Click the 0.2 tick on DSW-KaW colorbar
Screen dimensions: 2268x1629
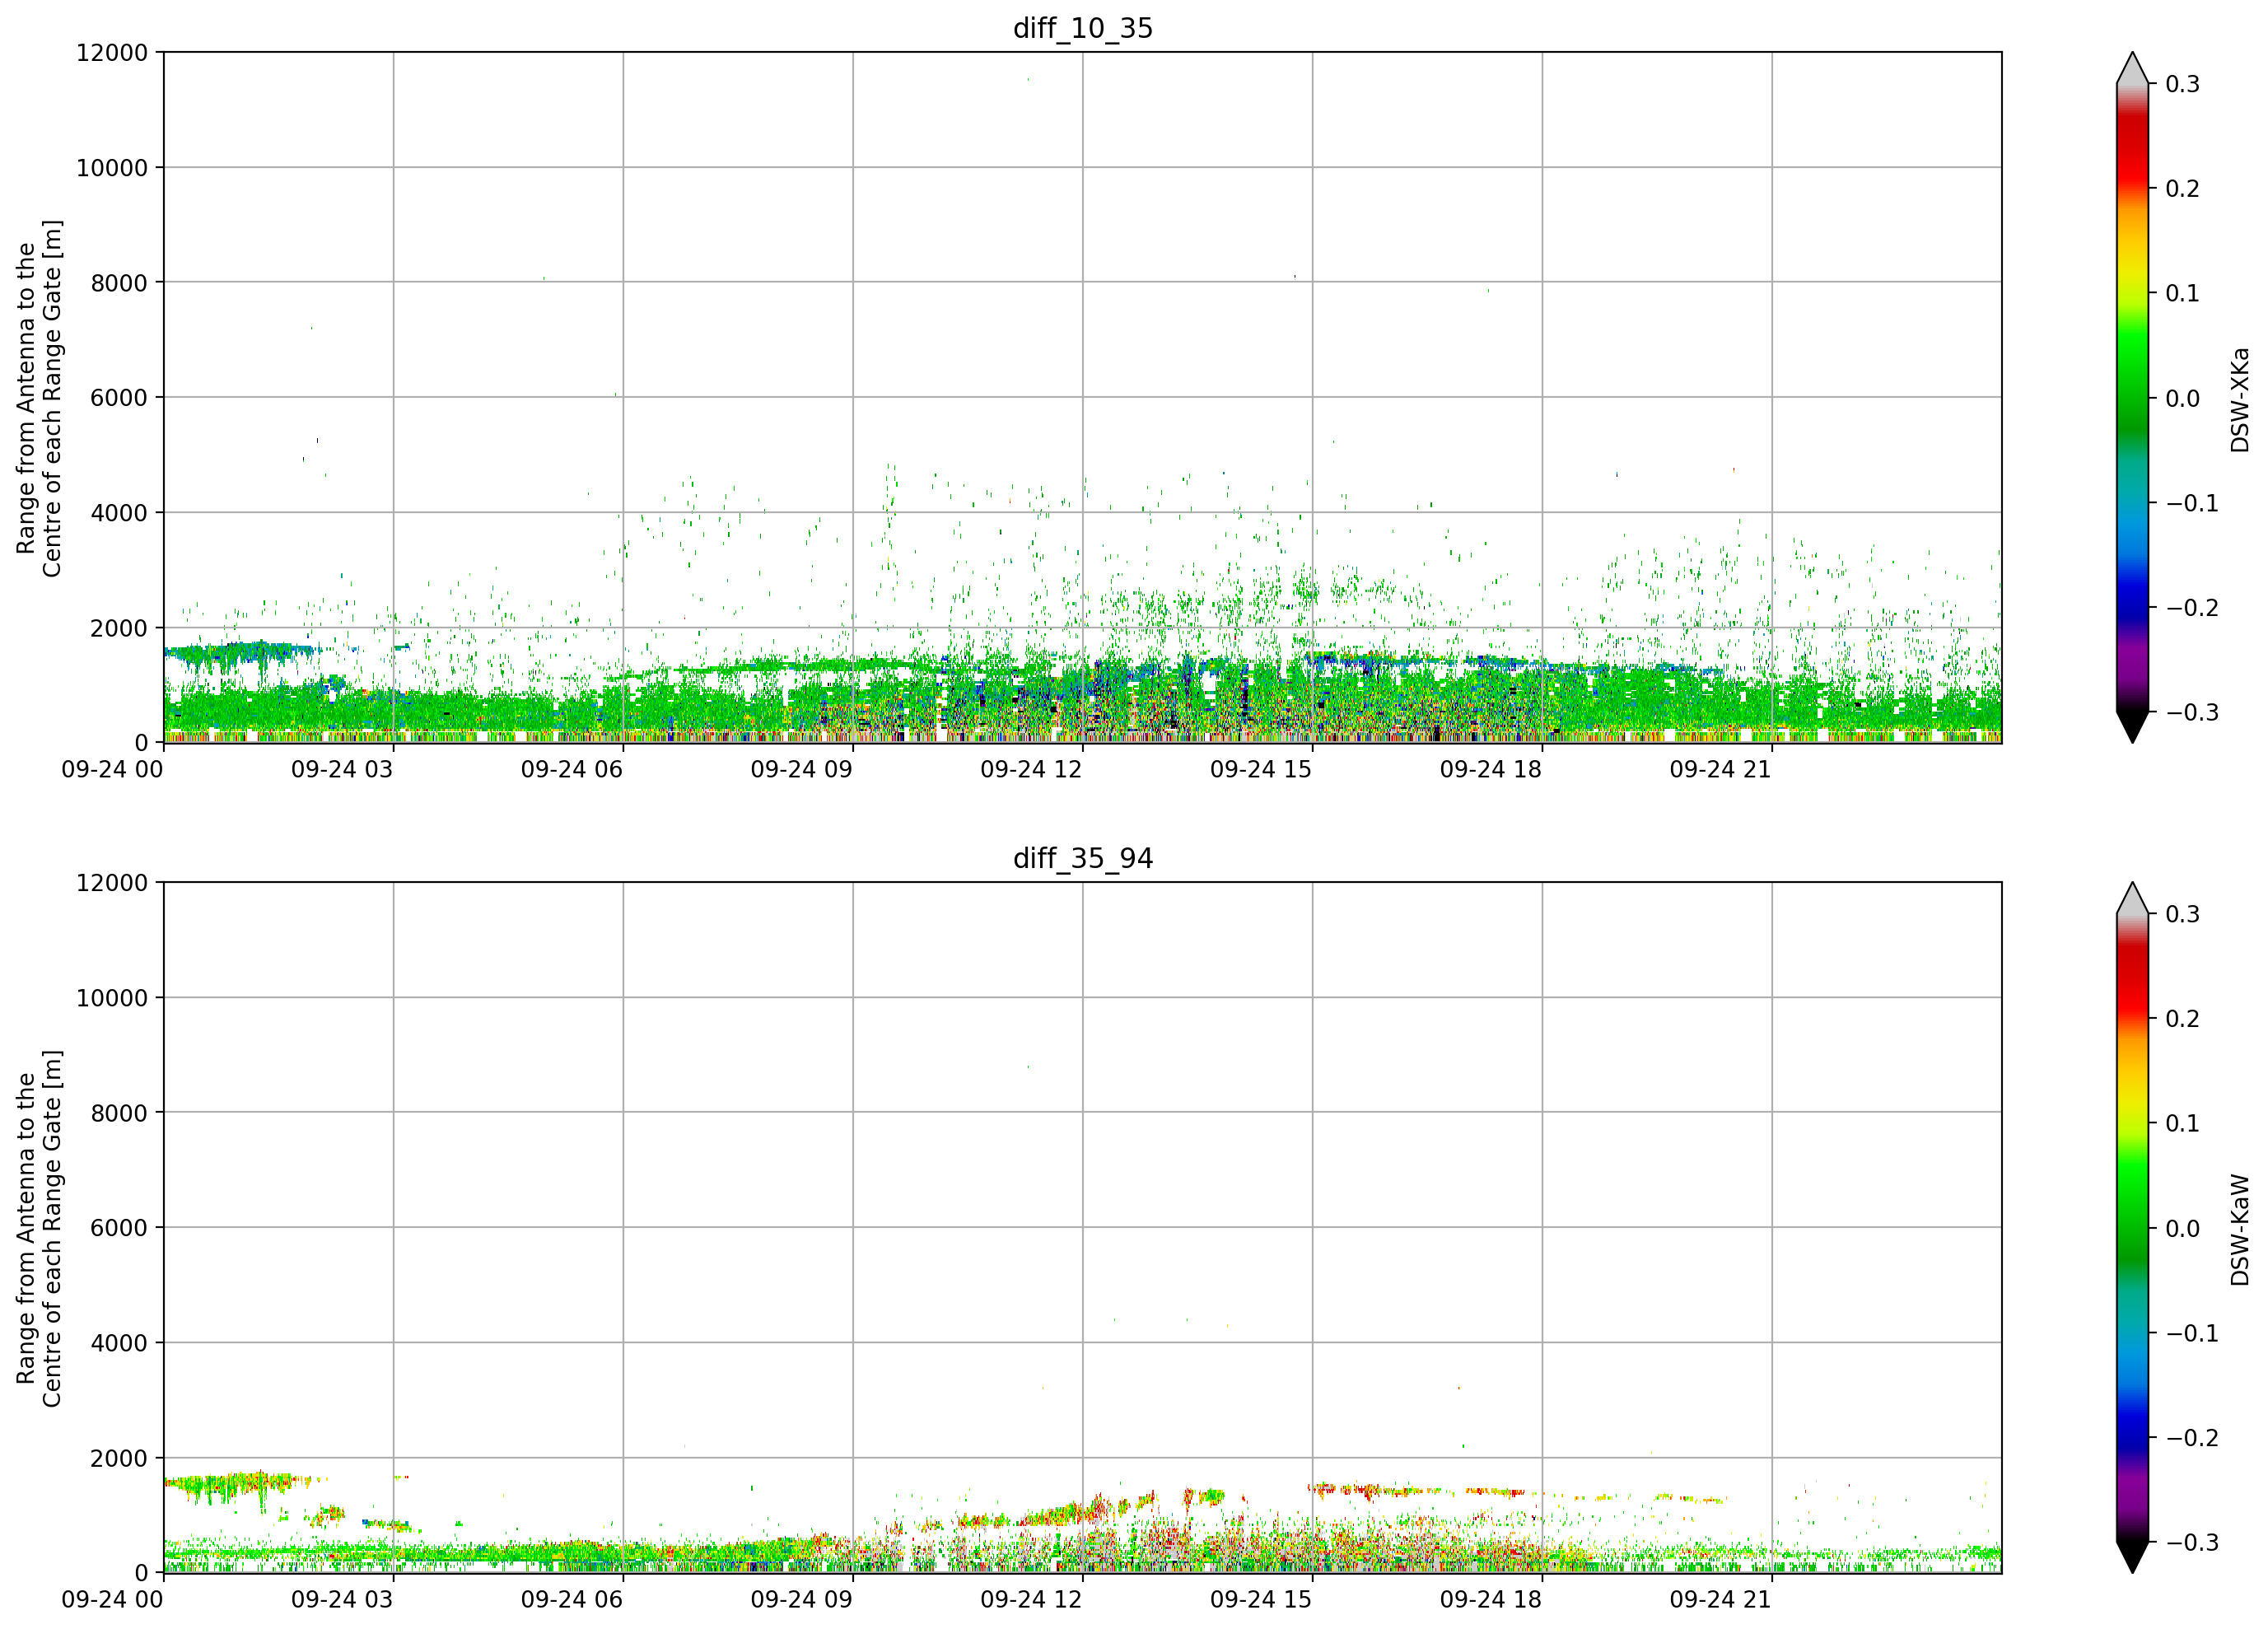pyautogui.click(x=2183, y=1018)
